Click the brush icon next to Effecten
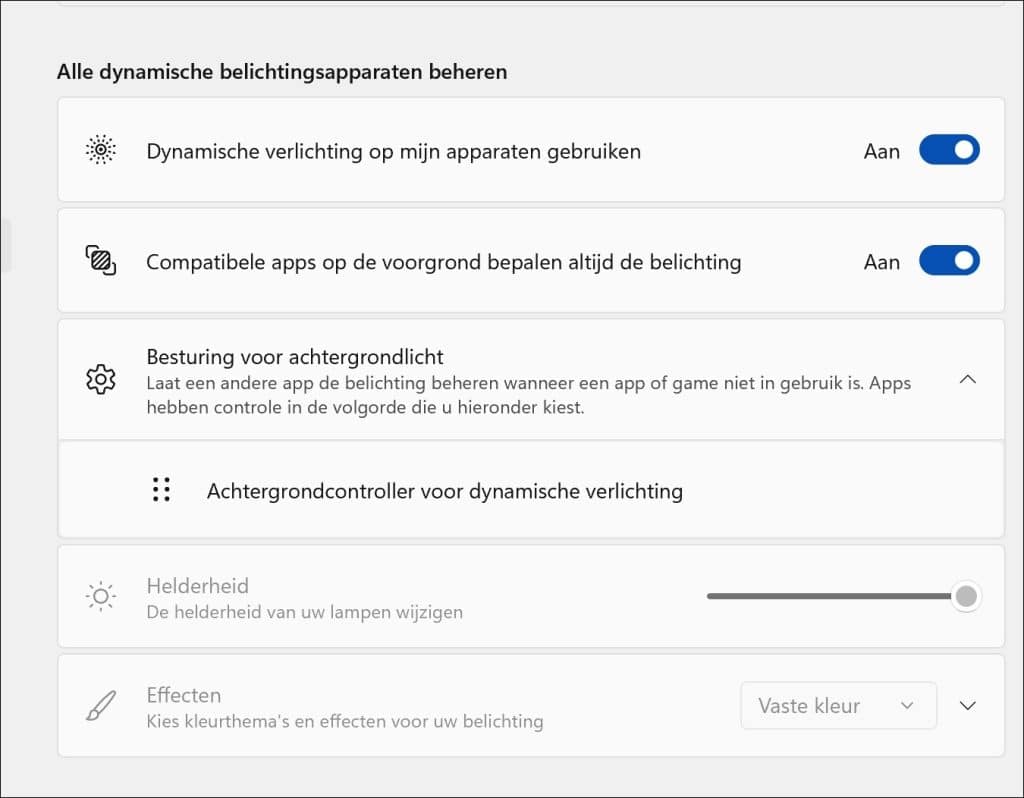The width and height of the screenshot is (1024, 798). (100, 705)
